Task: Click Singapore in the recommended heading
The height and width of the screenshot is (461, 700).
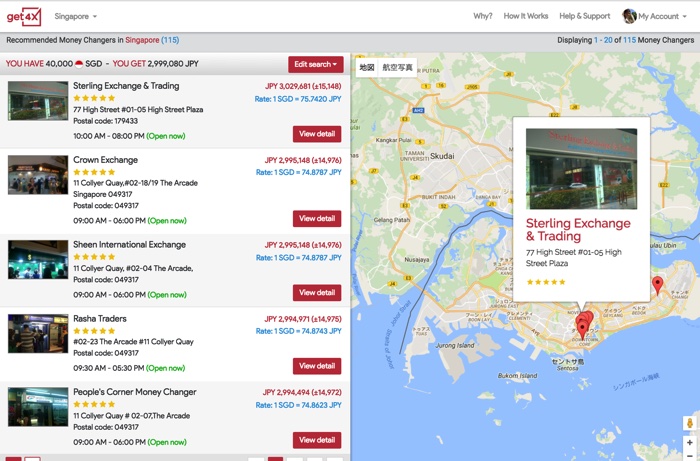Action: point(142,40)
